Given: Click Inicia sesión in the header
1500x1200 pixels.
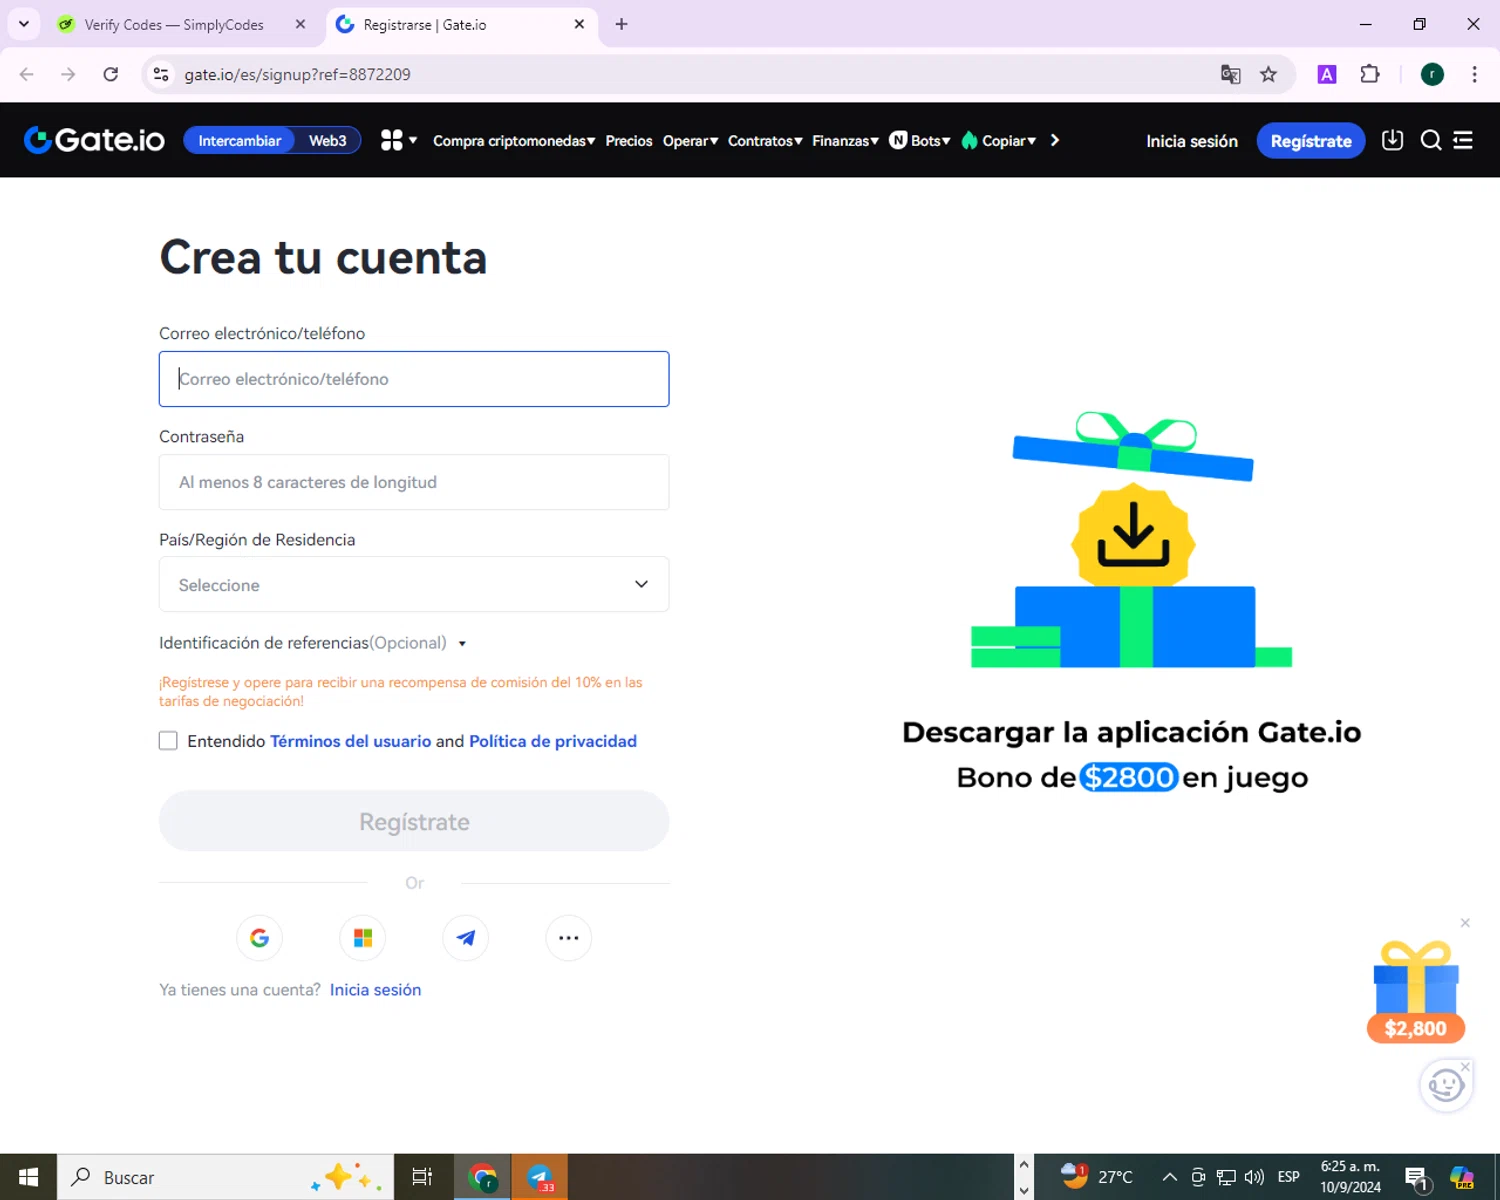Looking at the screenshot, I should point(1192,141).
